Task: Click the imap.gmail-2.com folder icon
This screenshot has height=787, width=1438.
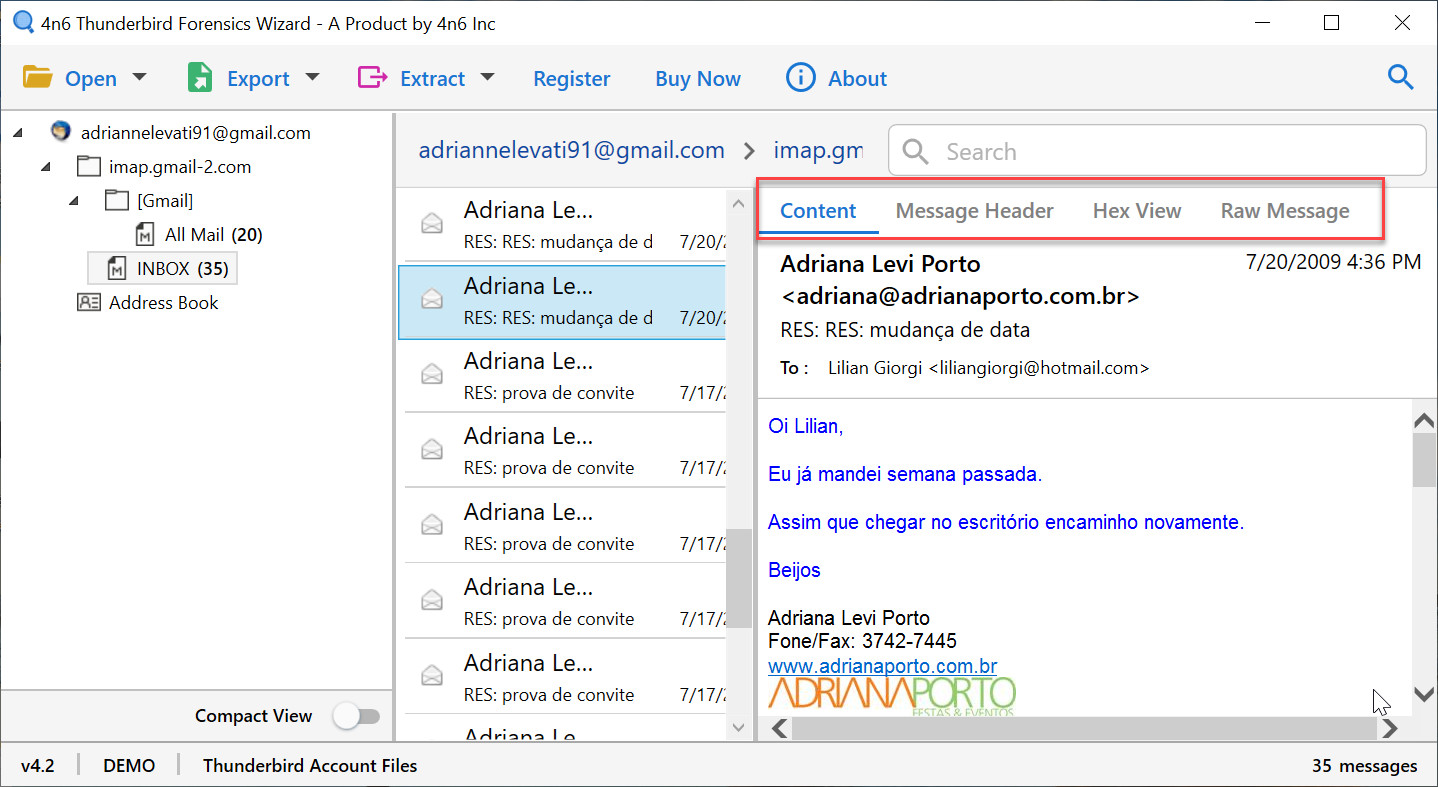Action: point(89,166)
